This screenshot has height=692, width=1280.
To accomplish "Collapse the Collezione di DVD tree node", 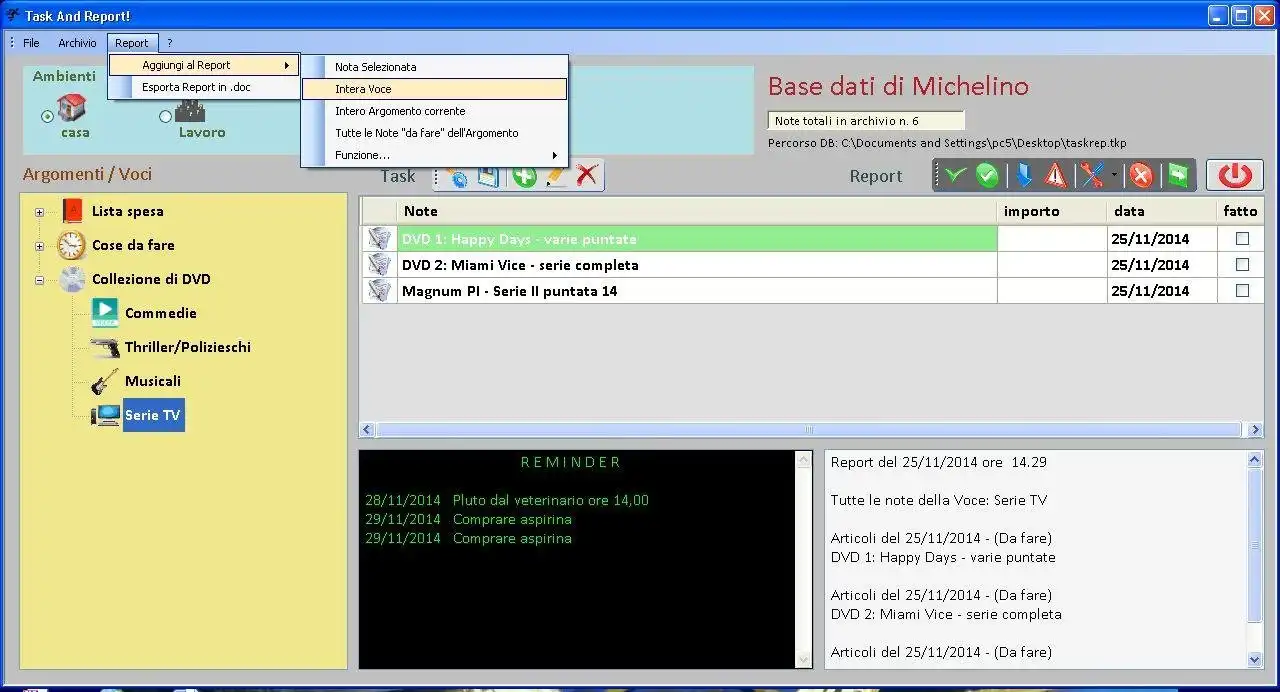I will point(40,280).
